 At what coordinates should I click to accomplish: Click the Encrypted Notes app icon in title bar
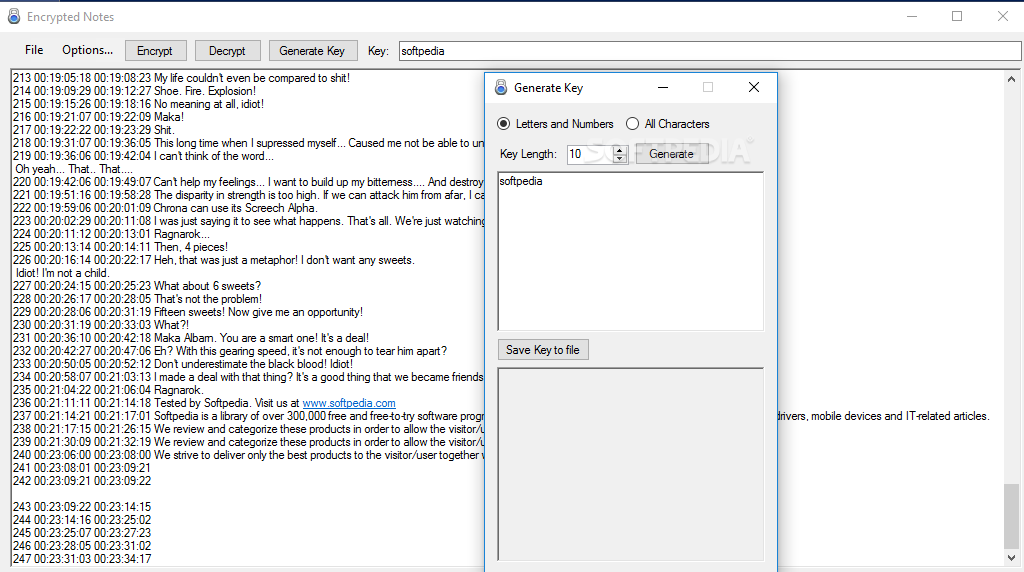[x=14, y=16]
